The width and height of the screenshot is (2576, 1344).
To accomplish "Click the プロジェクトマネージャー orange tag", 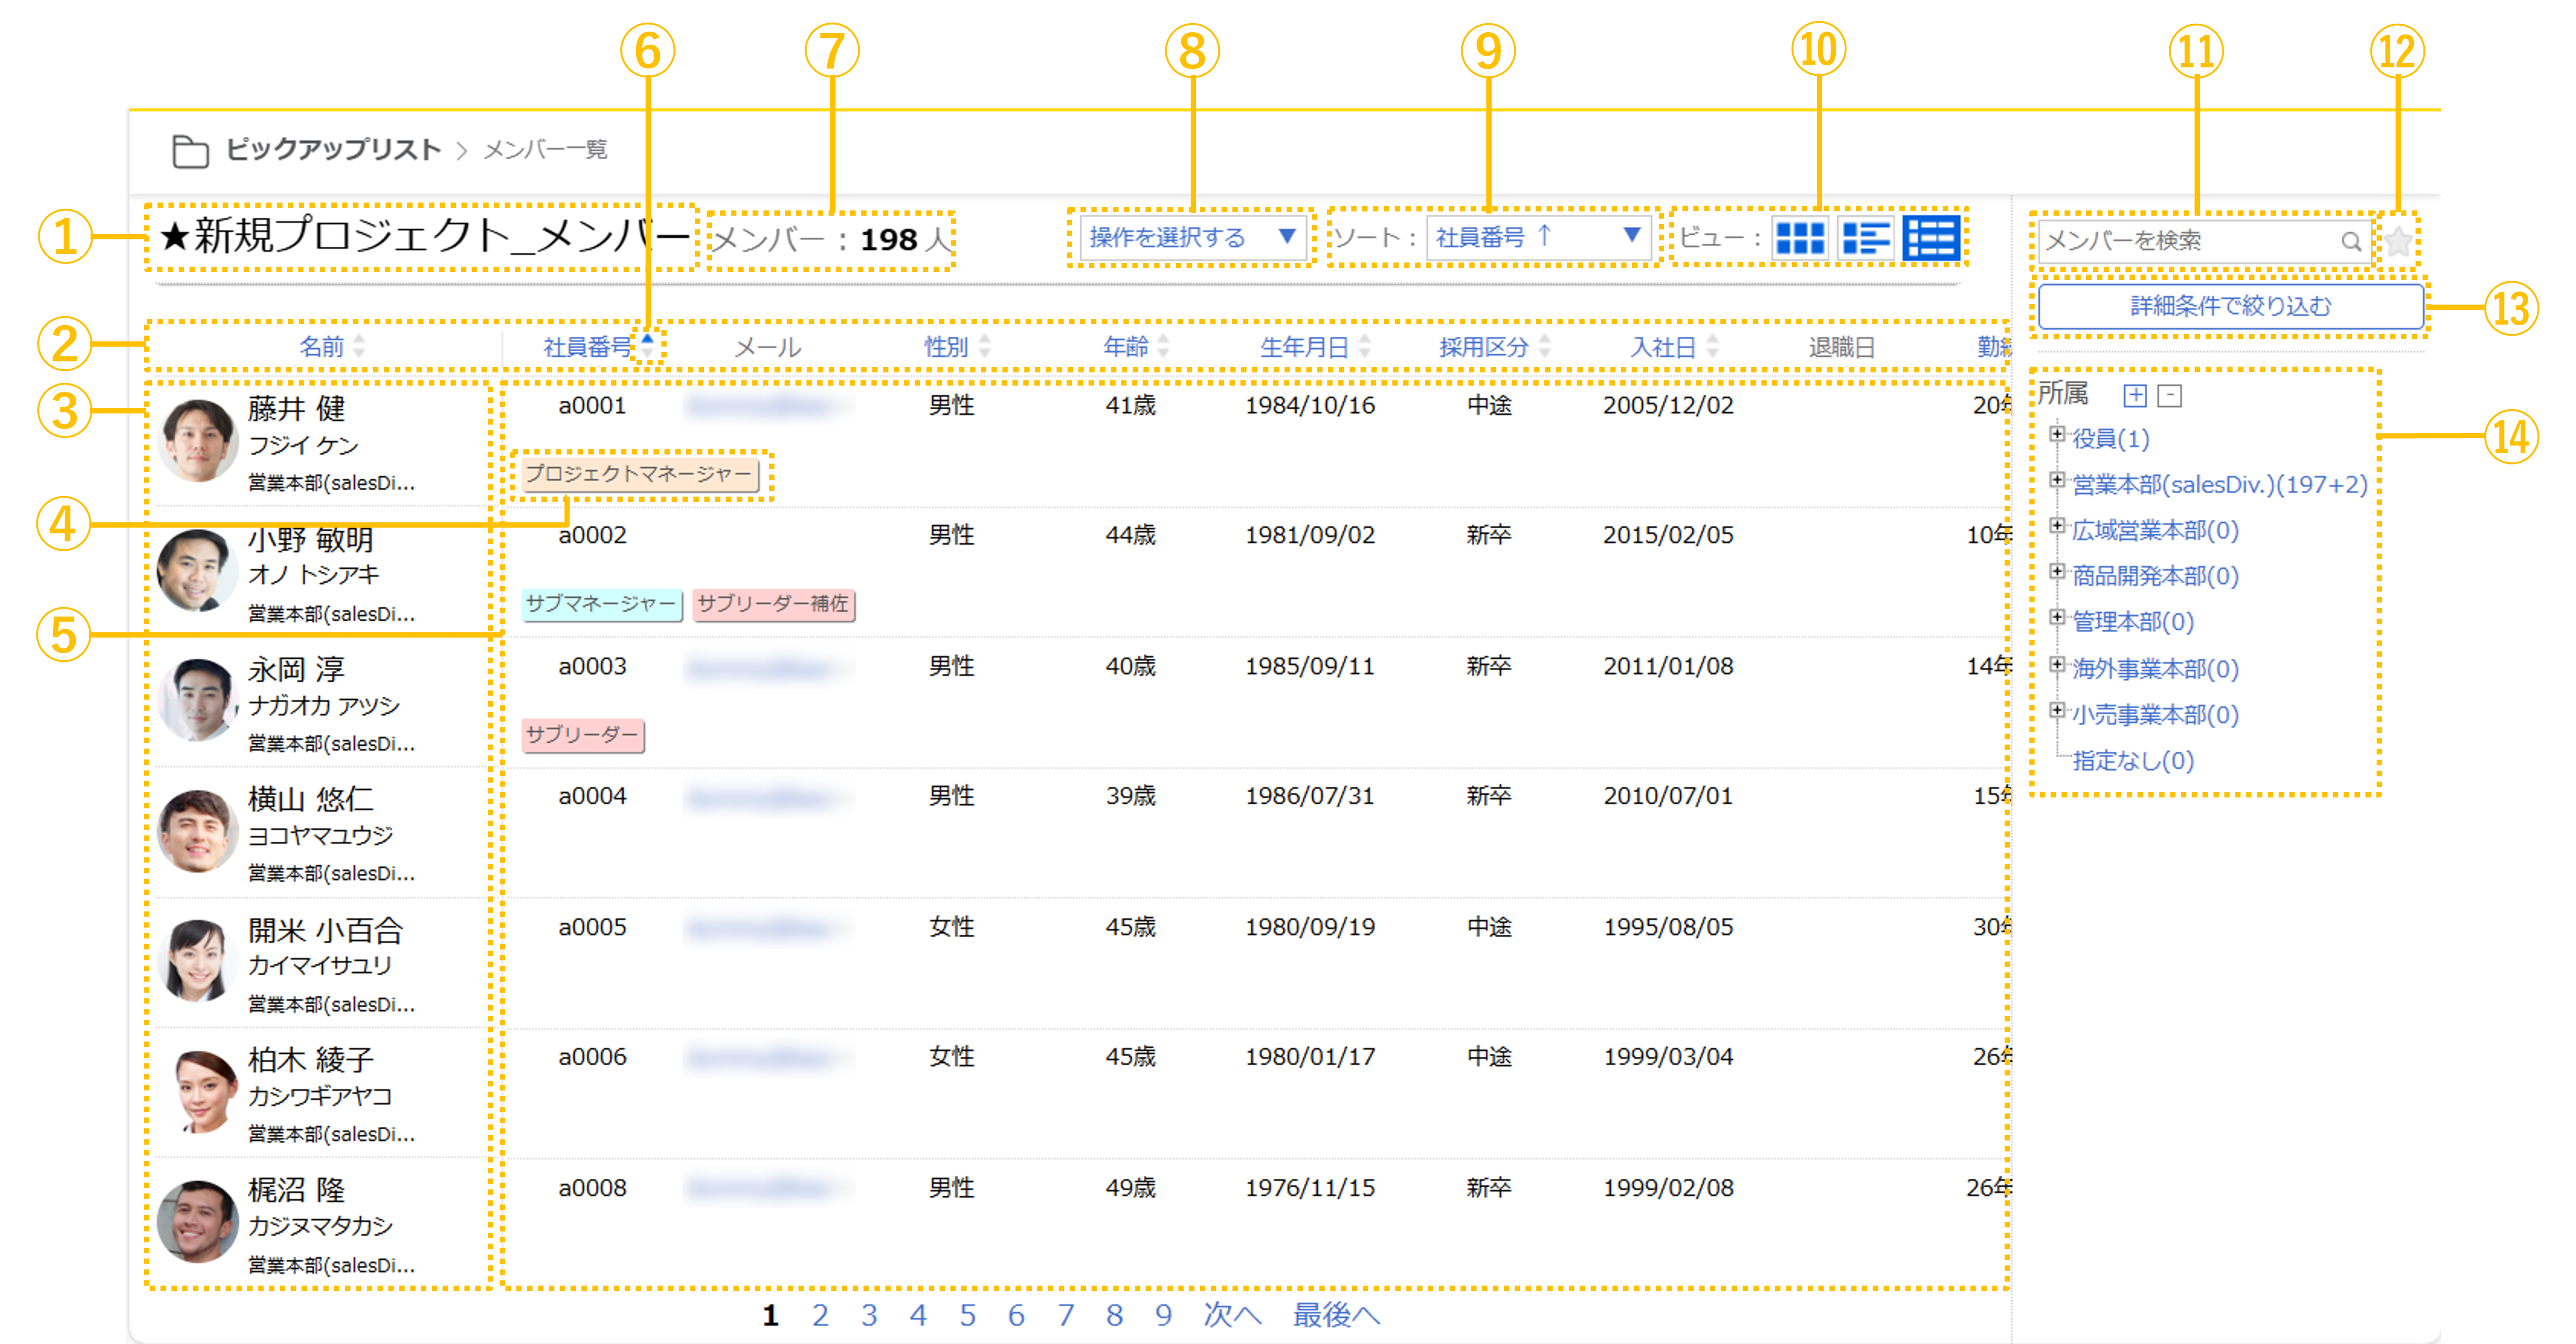I will [640, 474].
